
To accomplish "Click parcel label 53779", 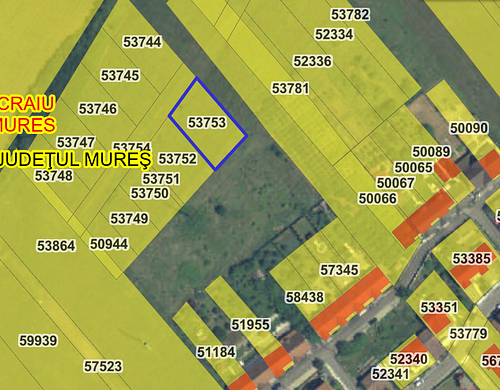I will click(x=468, y=333).
